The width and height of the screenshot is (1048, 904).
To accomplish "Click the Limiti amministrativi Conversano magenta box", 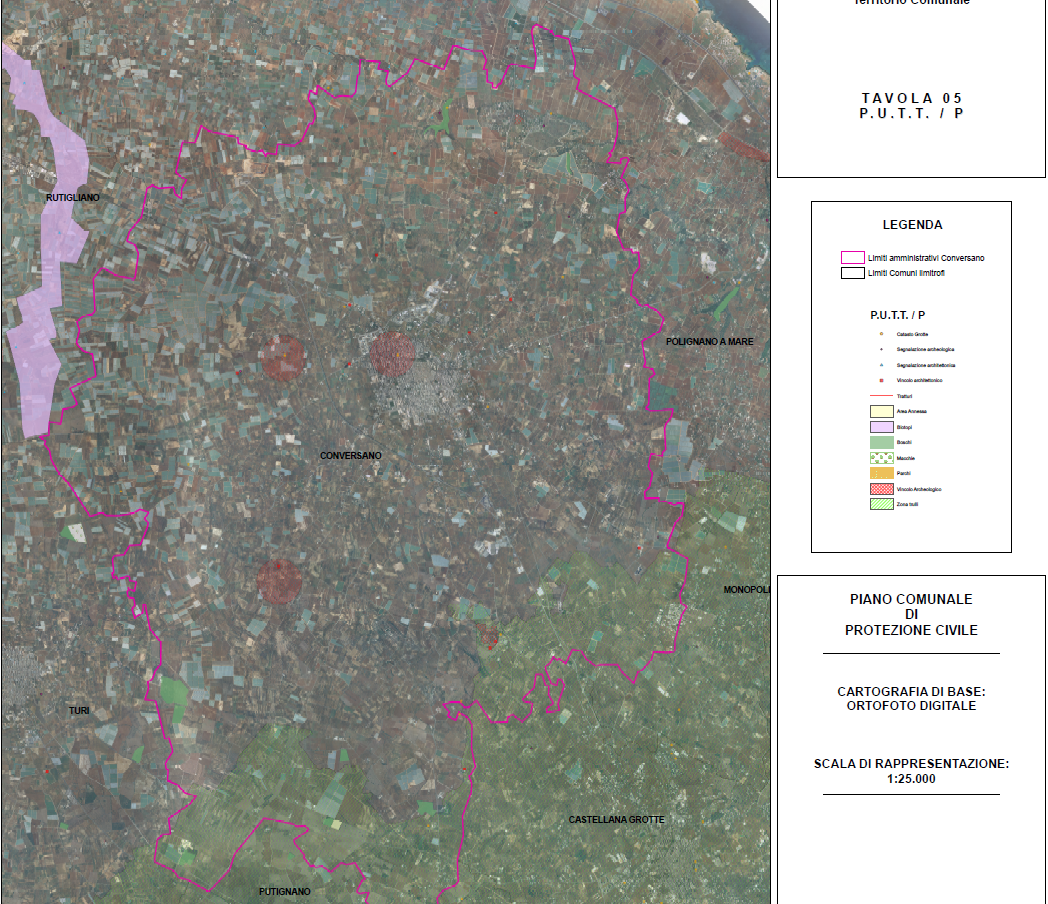I will 852,258.
